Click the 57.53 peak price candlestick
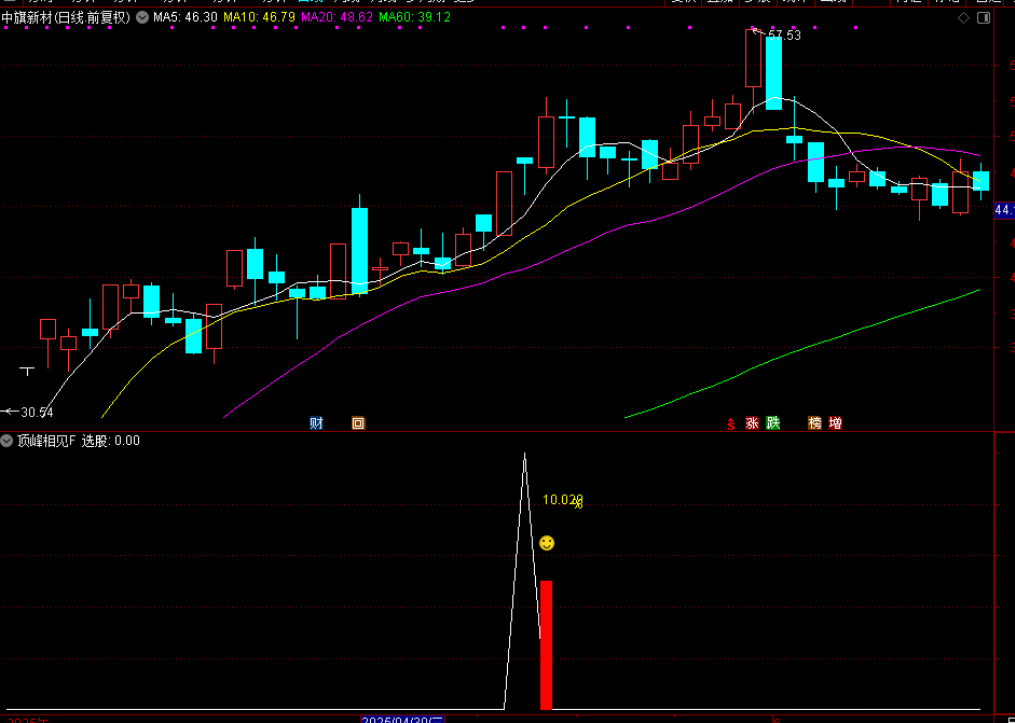Viewport: 1015px width, 723px height. pyautogui.click(x=753, y=58)
